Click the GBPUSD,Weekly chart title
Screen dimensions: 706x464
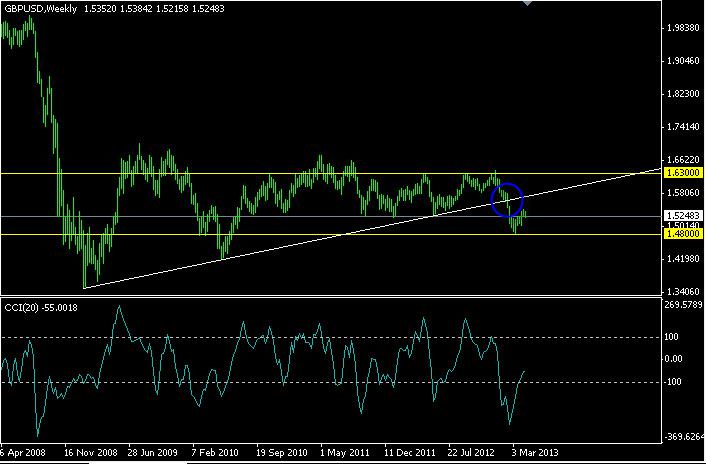pos(40,9)
